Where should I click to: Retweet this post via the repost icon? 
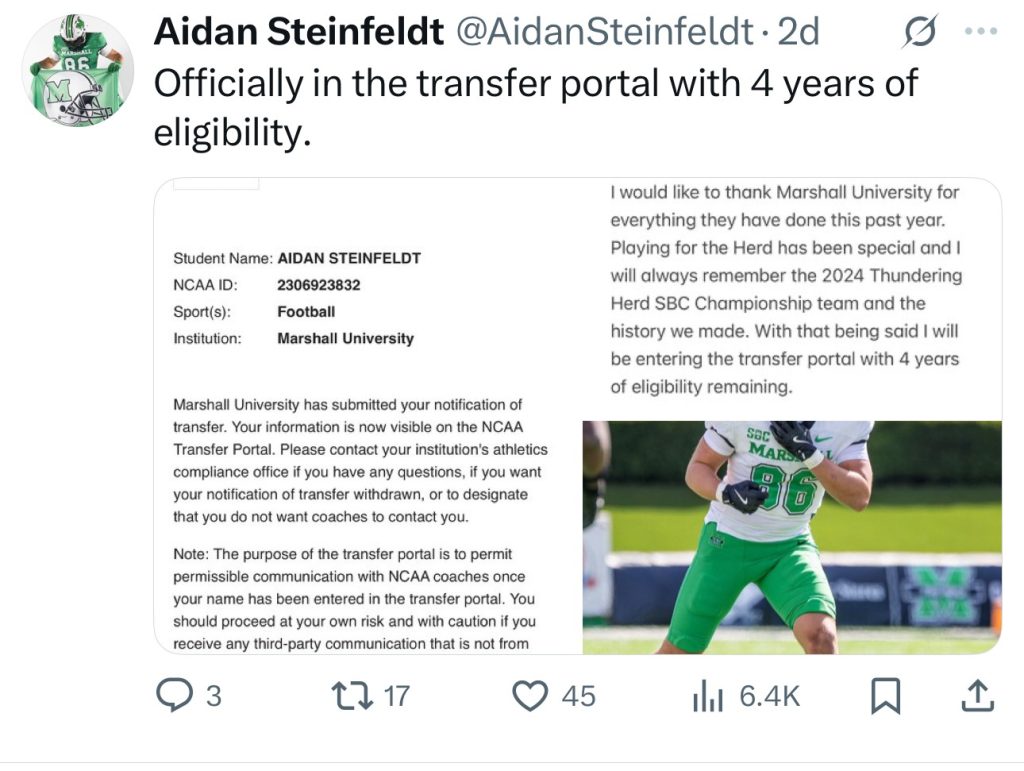(352, 695)
